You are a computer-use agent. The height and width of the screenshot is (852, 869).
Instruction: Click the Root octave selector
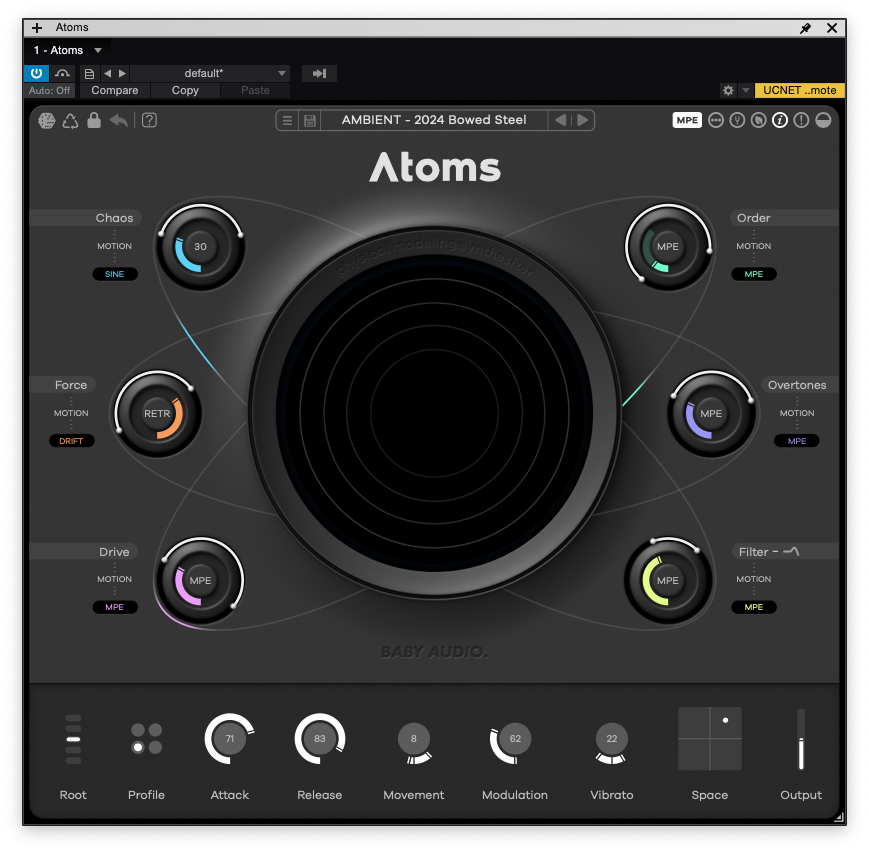pos(73,739)
